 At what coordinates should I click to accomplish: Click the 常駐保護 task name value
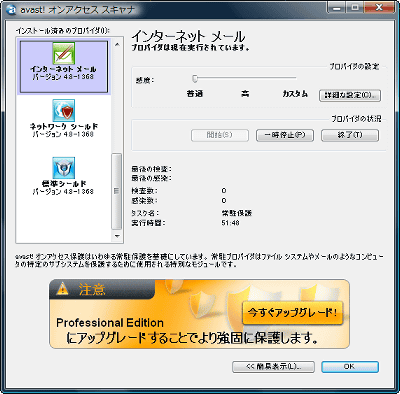tap(236, 213)
